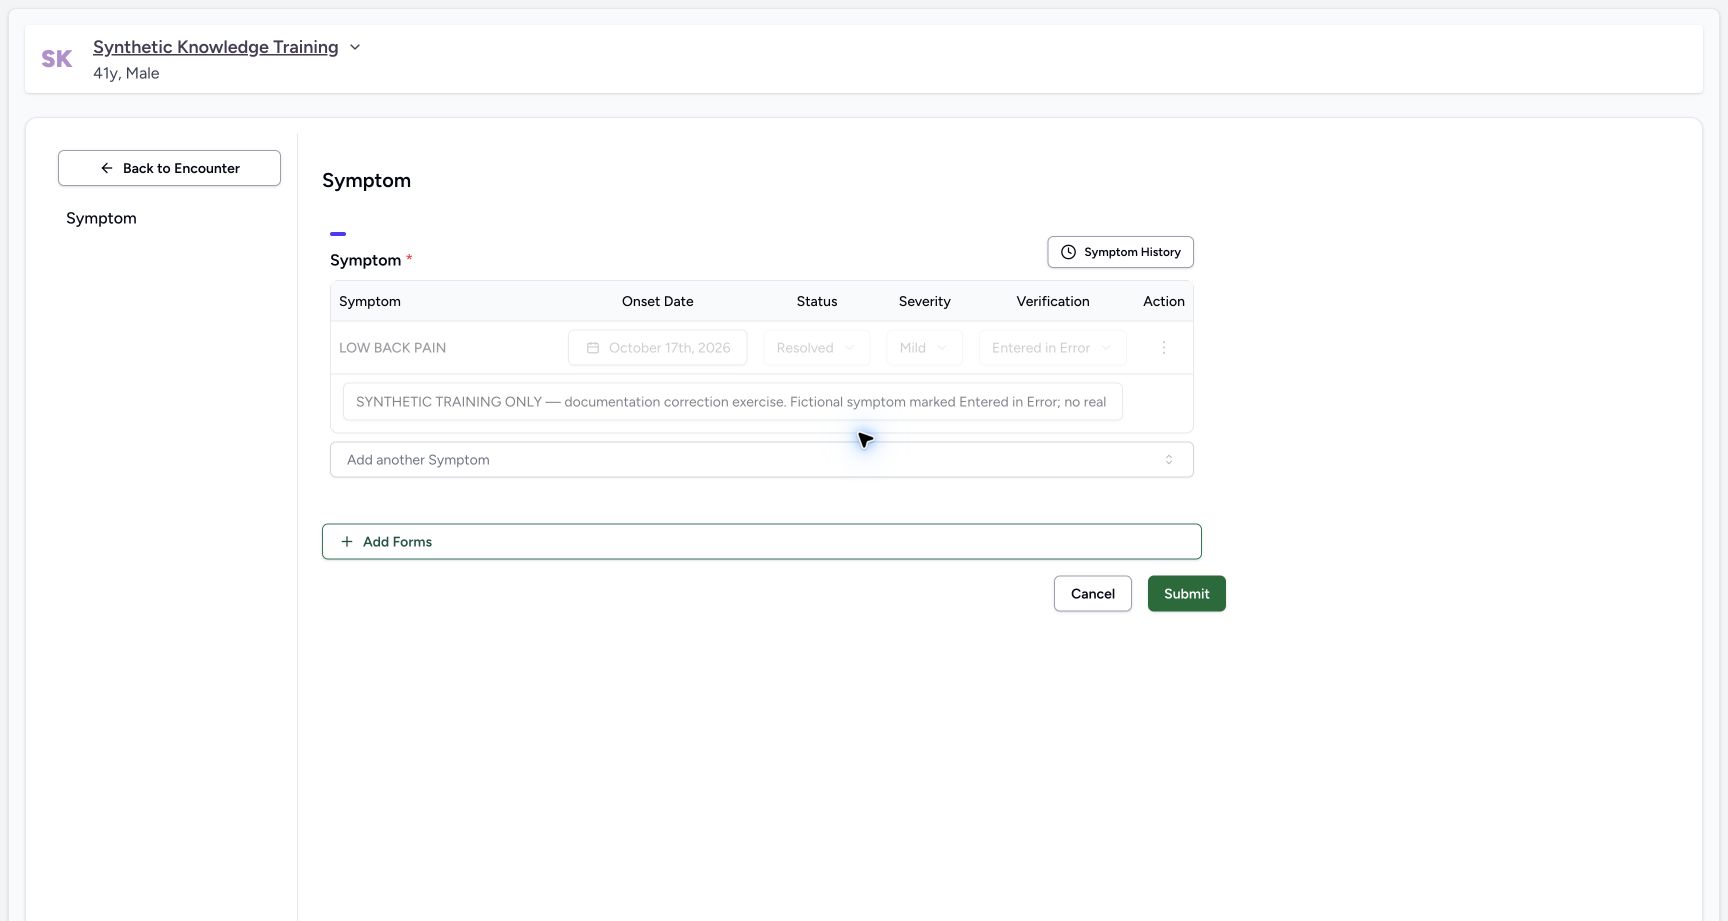Open the Synthetic Knowledge Training patient link
1728x921 pixels.
coord(216,47)
